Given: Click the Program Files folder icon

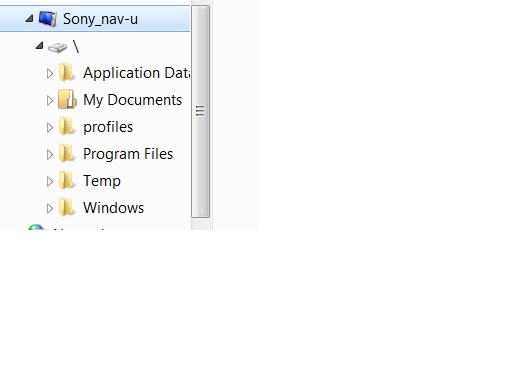Looking at the screenshot, I should [67, 153].
